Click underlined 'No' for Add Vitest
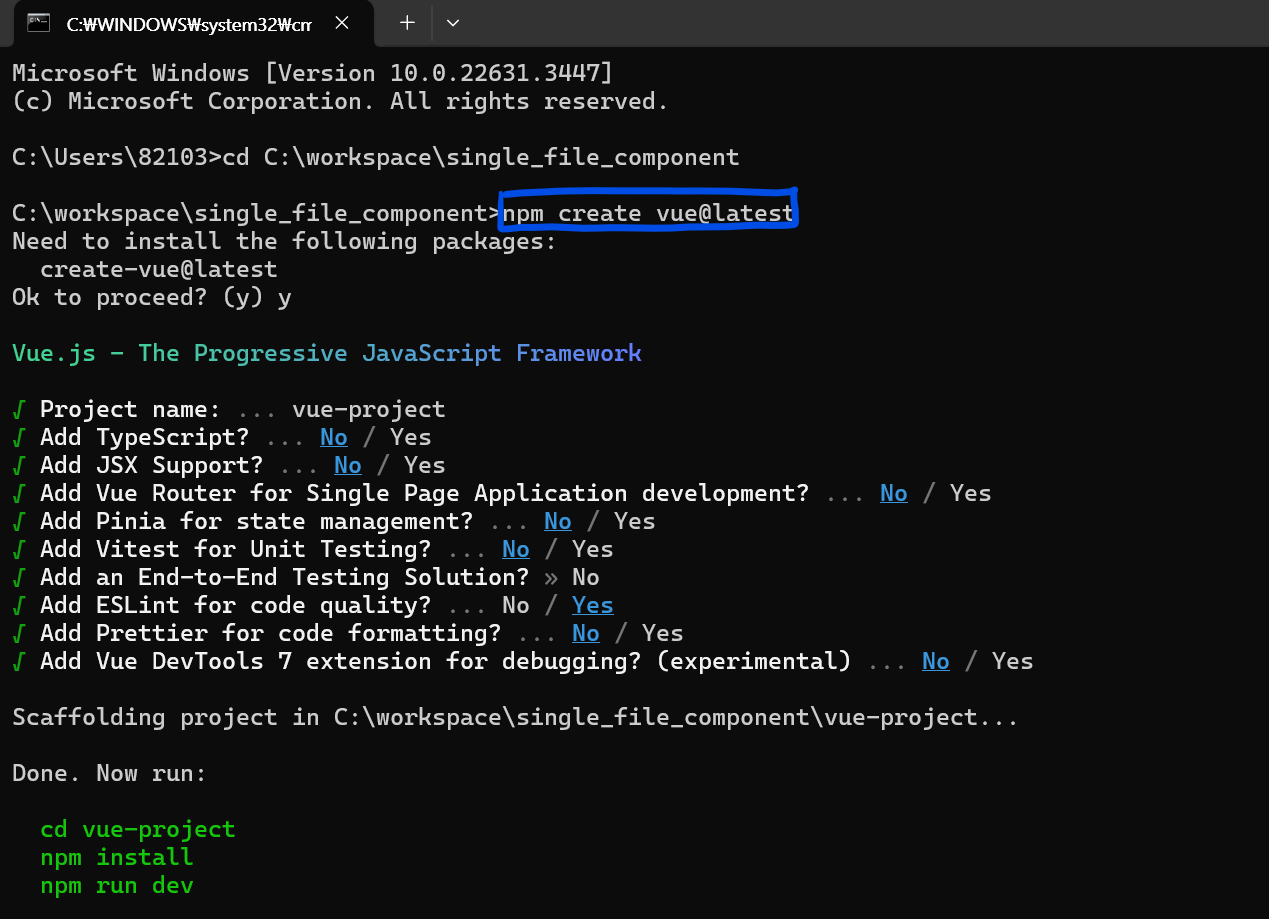The image size is (1269, 919). point(516,549)
